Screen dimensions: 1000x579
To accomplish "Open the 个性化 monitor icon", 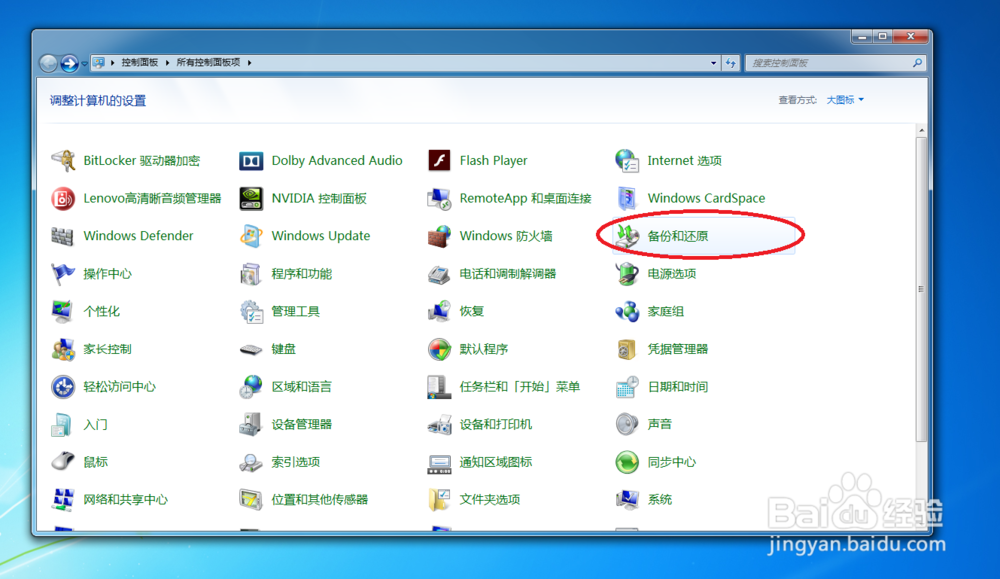I will [63, 311].
